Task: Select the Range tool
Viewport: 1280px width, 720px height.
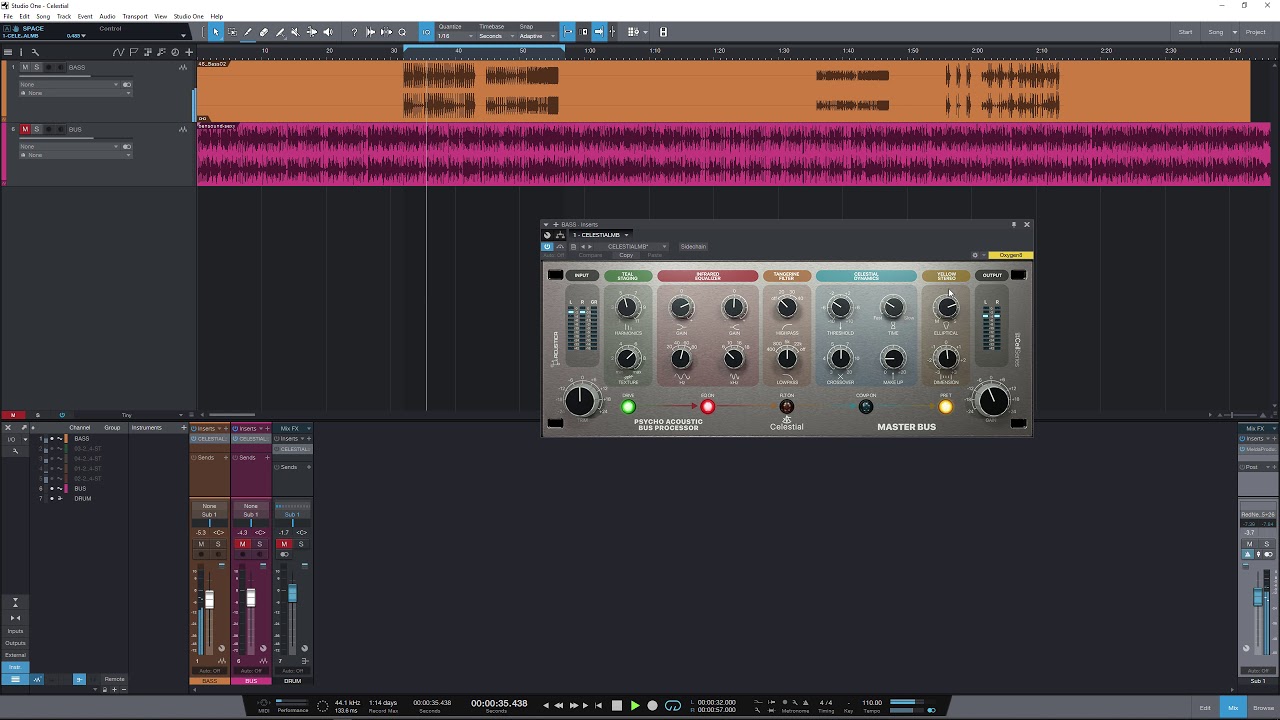Action: pyautogui.click(x=232, y=32)
